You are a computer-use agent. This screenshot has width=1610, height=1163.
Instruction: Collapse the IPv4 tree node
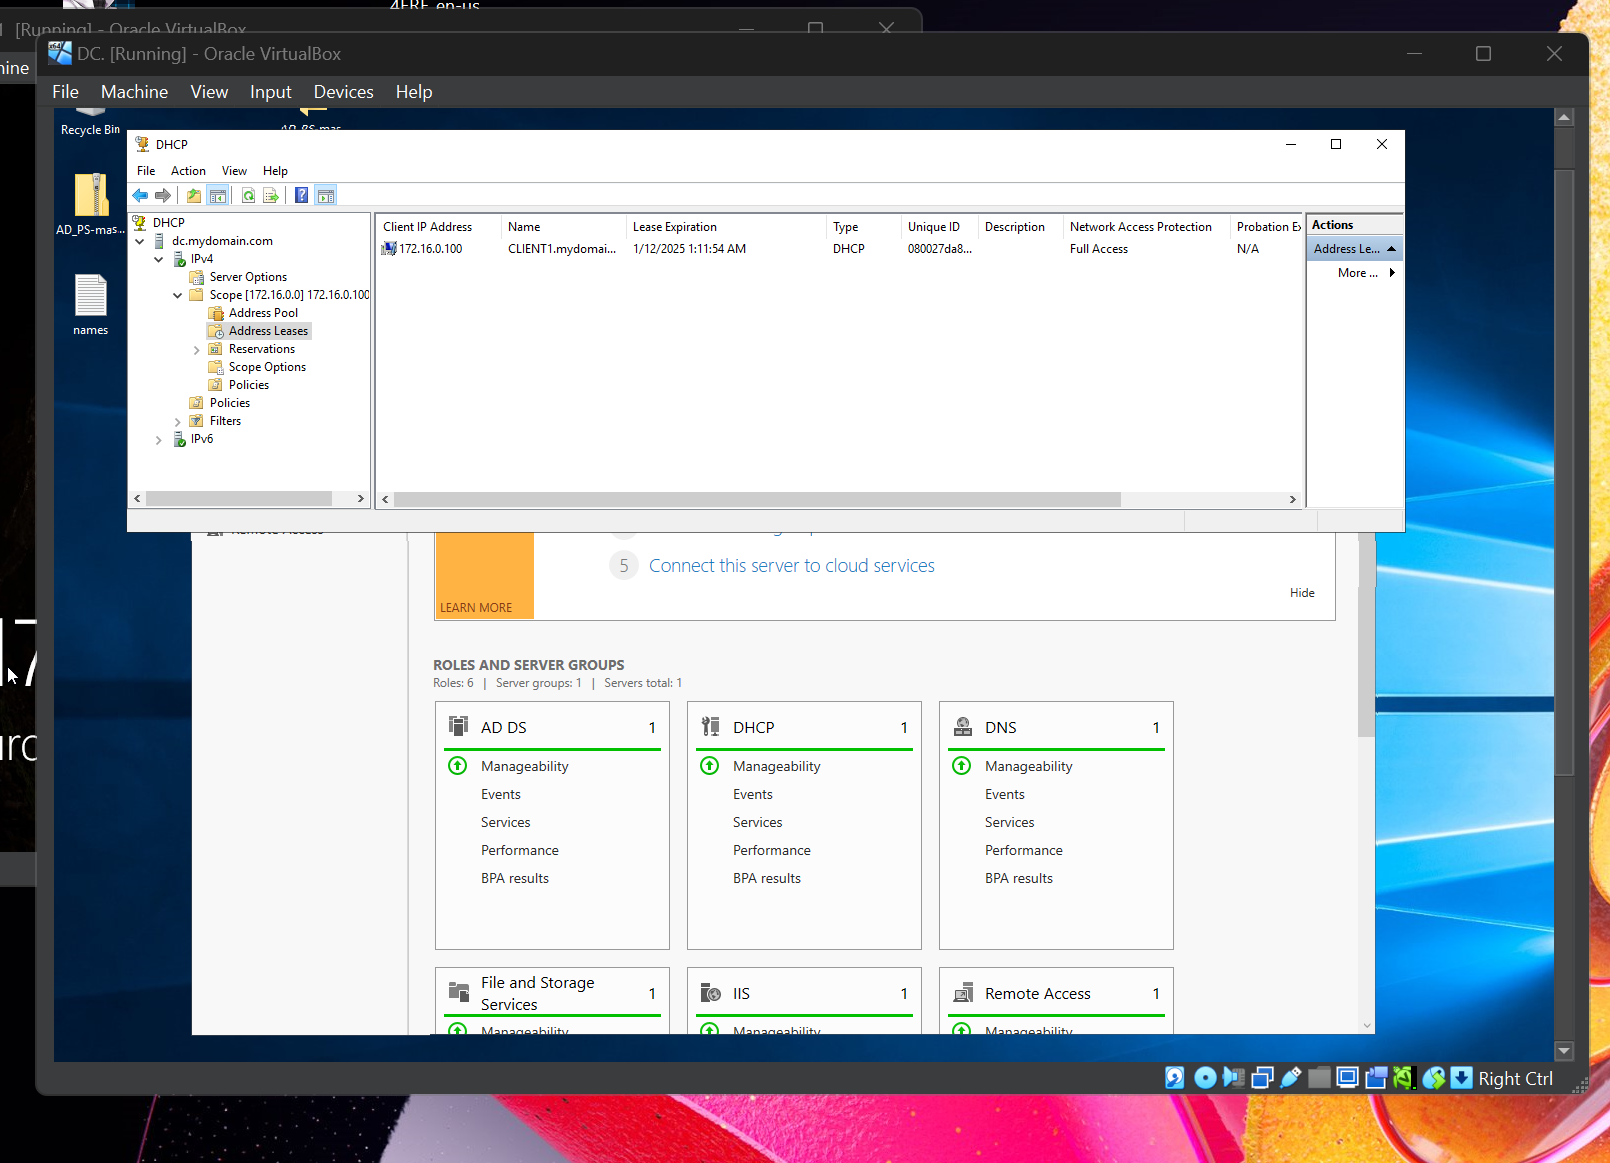coord(159,259)
